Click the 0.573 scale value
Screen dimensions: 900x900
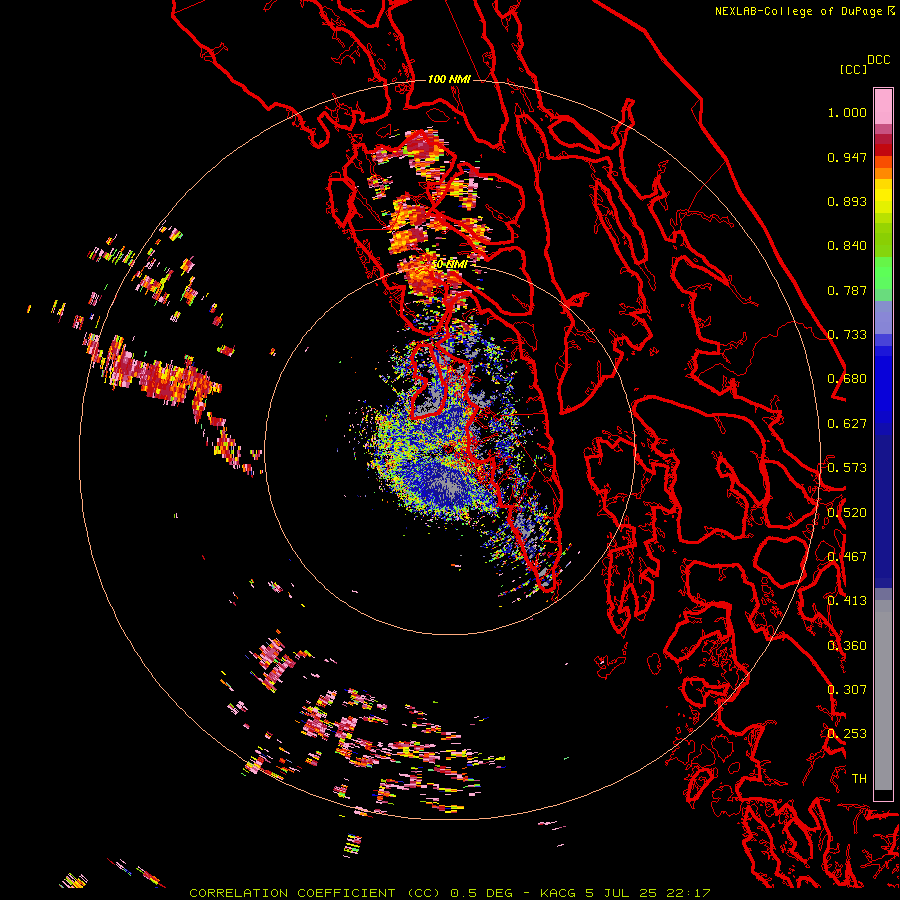pos(847,468)
